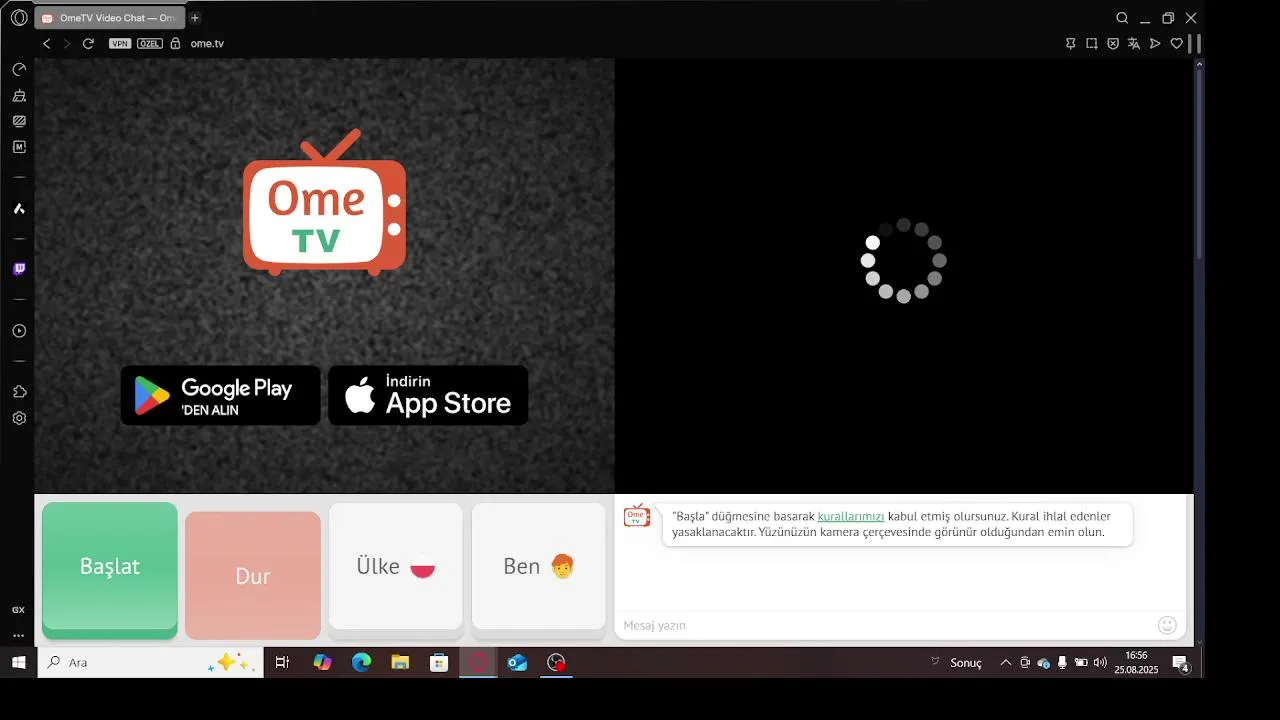Open Microsoft Store from taskbar
The width and height of the screenshot is (1280, 720).
click(439, 662)
